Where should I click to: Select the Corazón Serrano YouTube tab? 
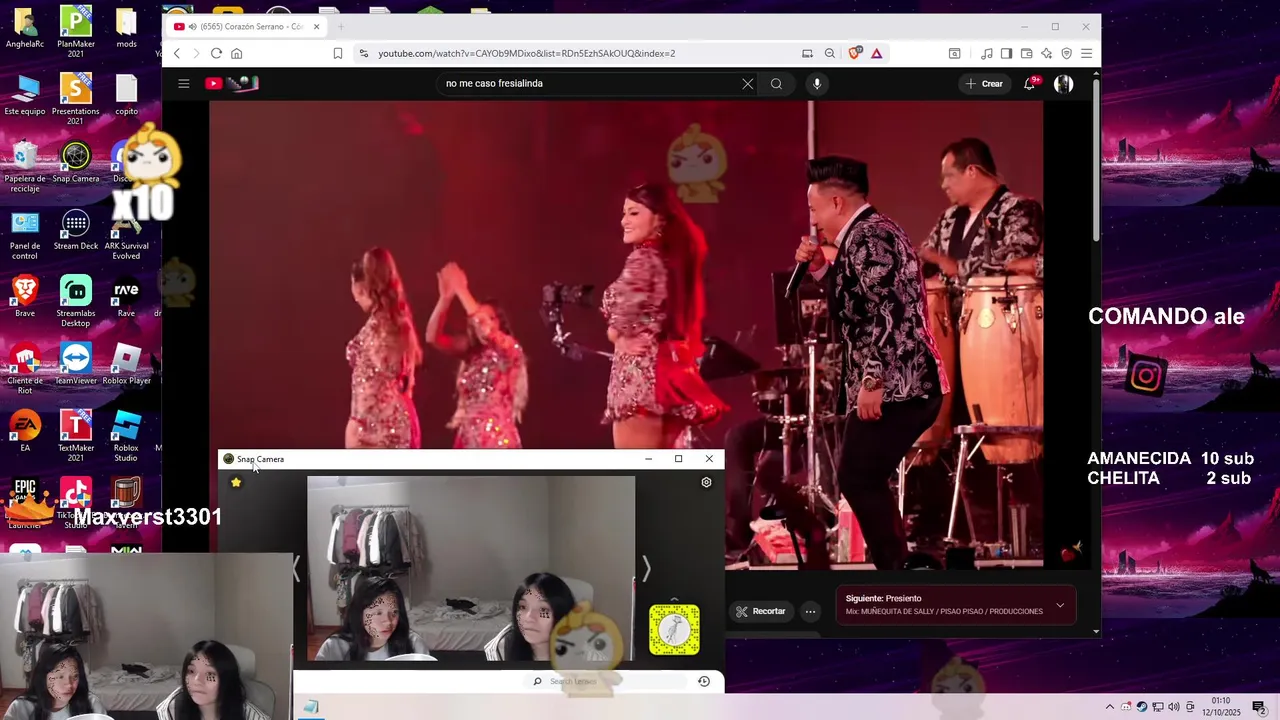pyautogui.click(x=247, y=27)
